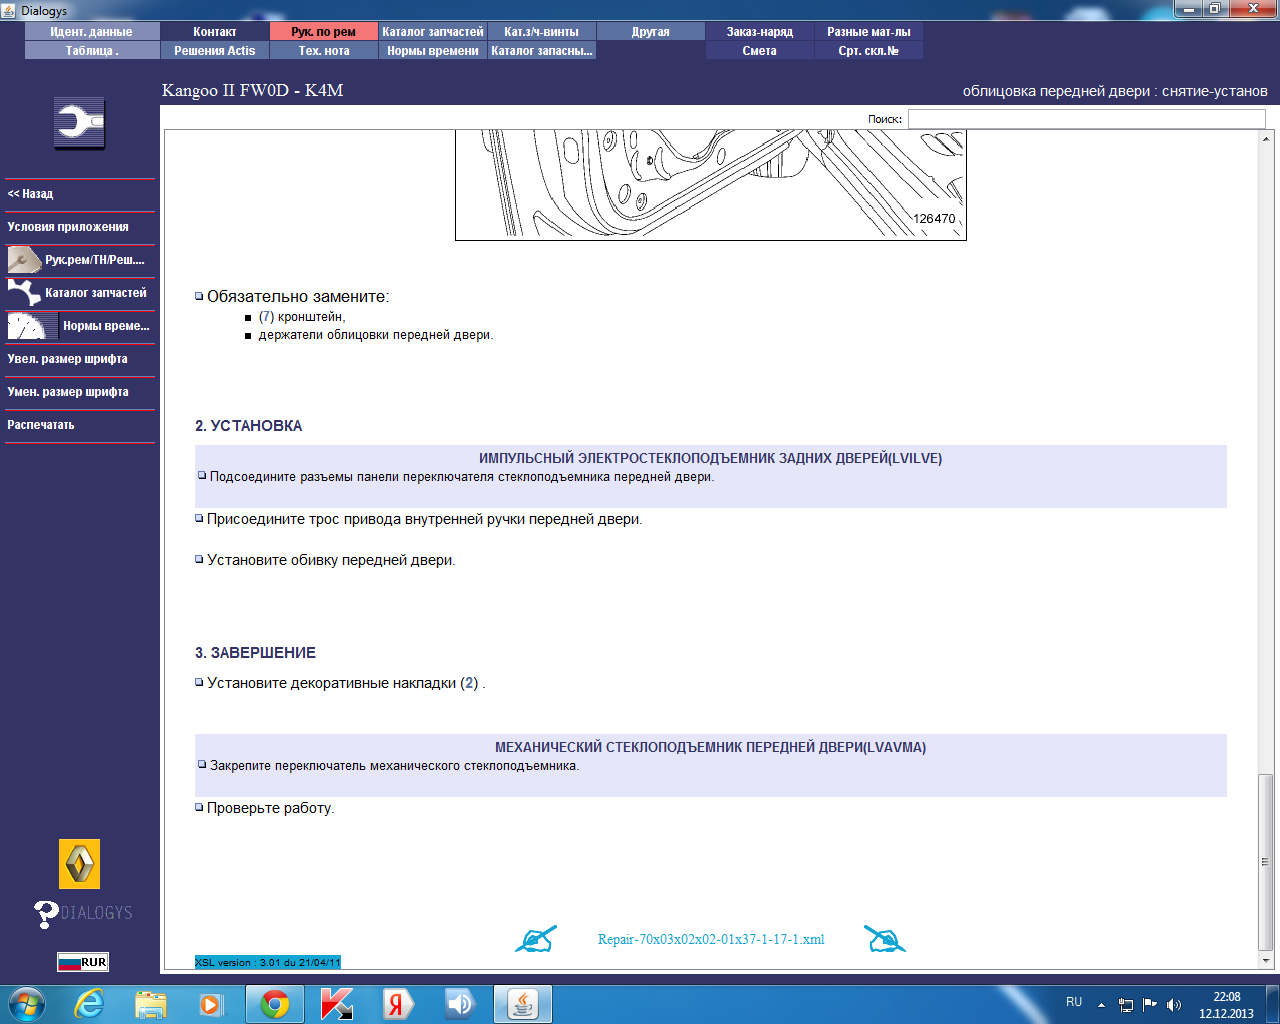Viewport: 1280px width, 1024px height.
Task: Open Каталог запасны... tab
Action: tap(542, 51)
